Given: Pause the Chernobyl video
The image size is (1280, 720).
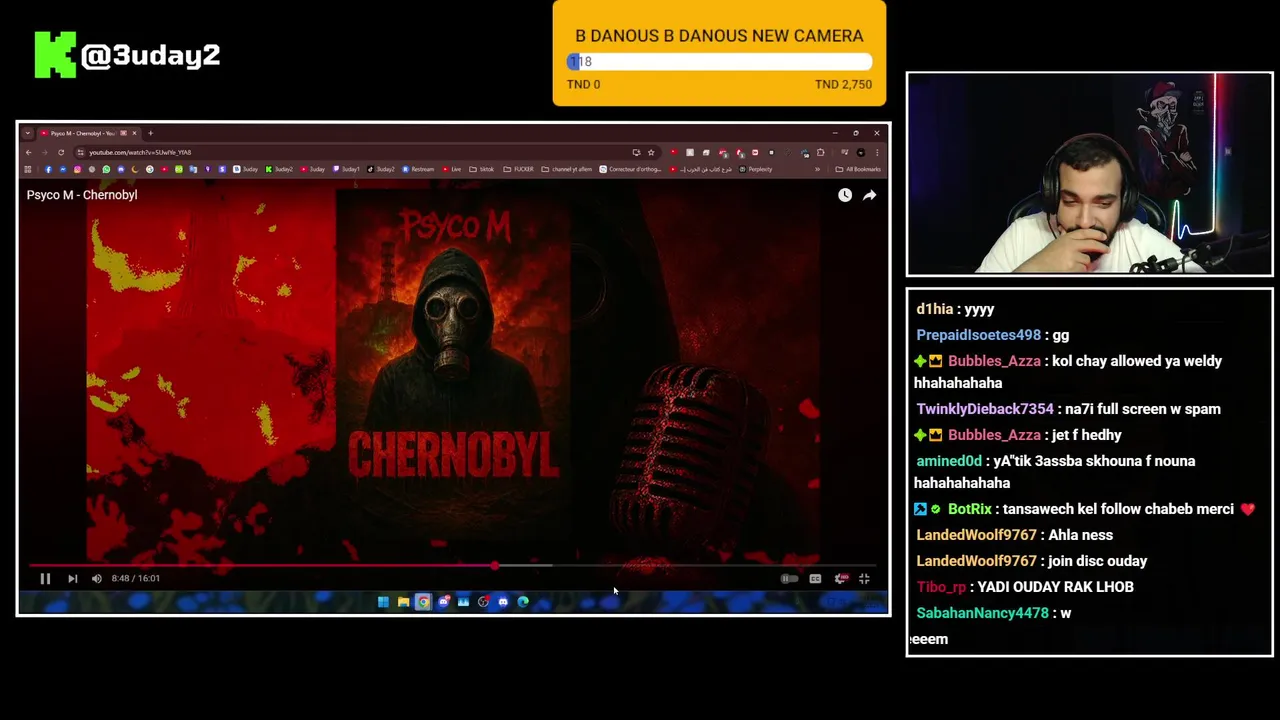Looking at the screenshot, I should [x=45, y=578].
